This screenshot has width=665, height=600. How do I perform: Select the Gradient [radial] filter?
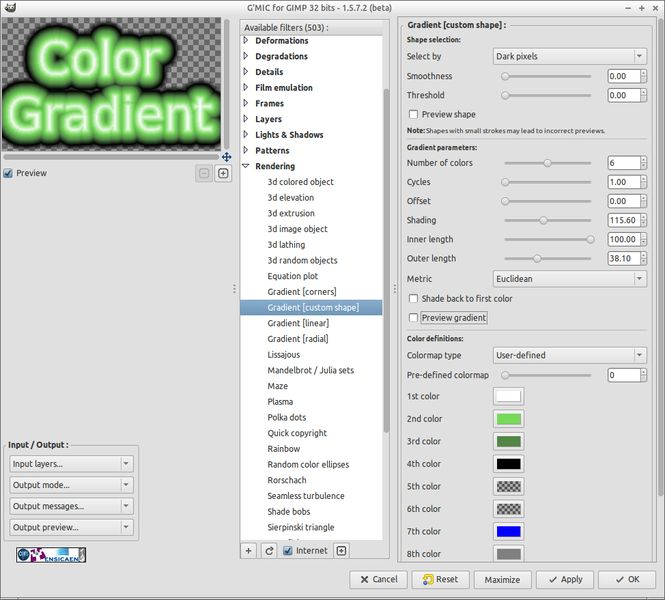(x=298, y=339)
